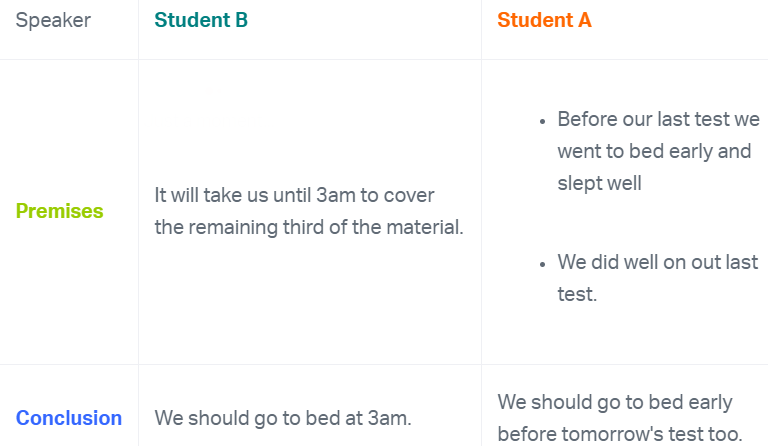Select the orange Student A header
Viewport: 768px width, 446px height.
(544, 20)
